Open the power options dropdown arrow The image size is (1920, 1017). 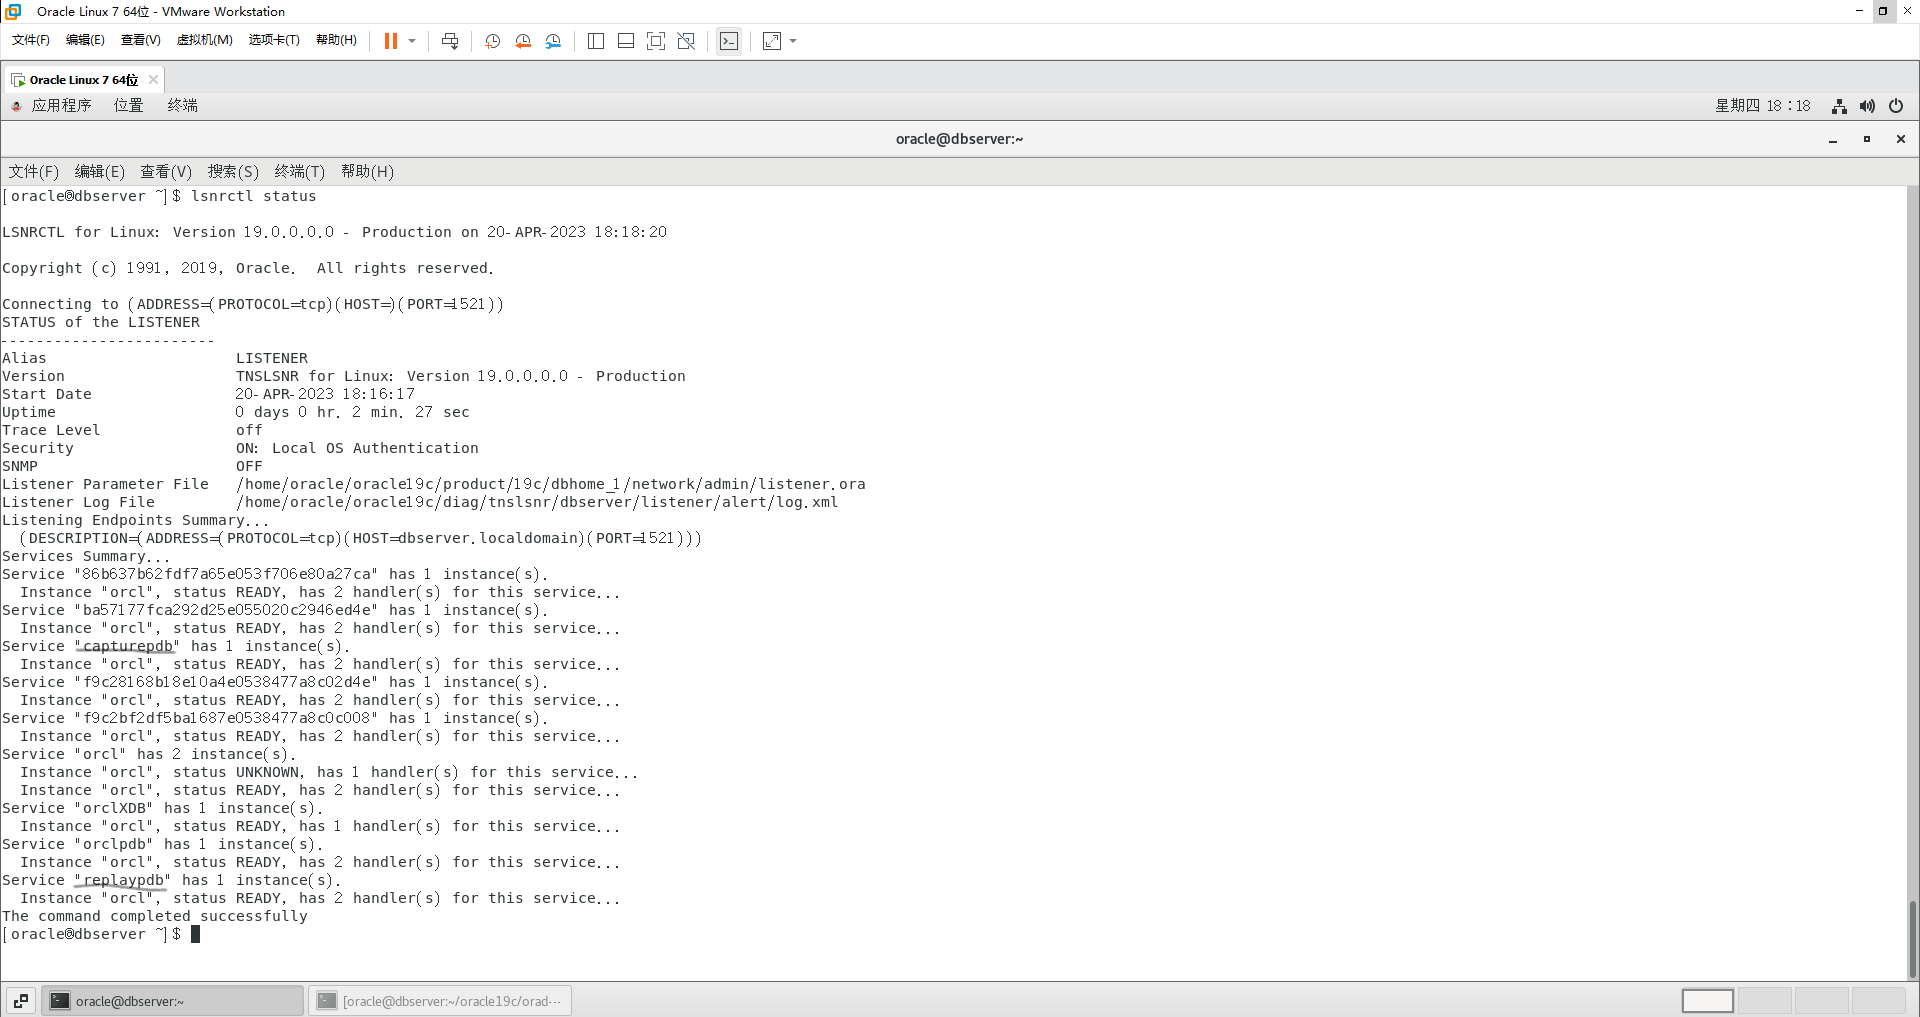[x=412, y=41]
